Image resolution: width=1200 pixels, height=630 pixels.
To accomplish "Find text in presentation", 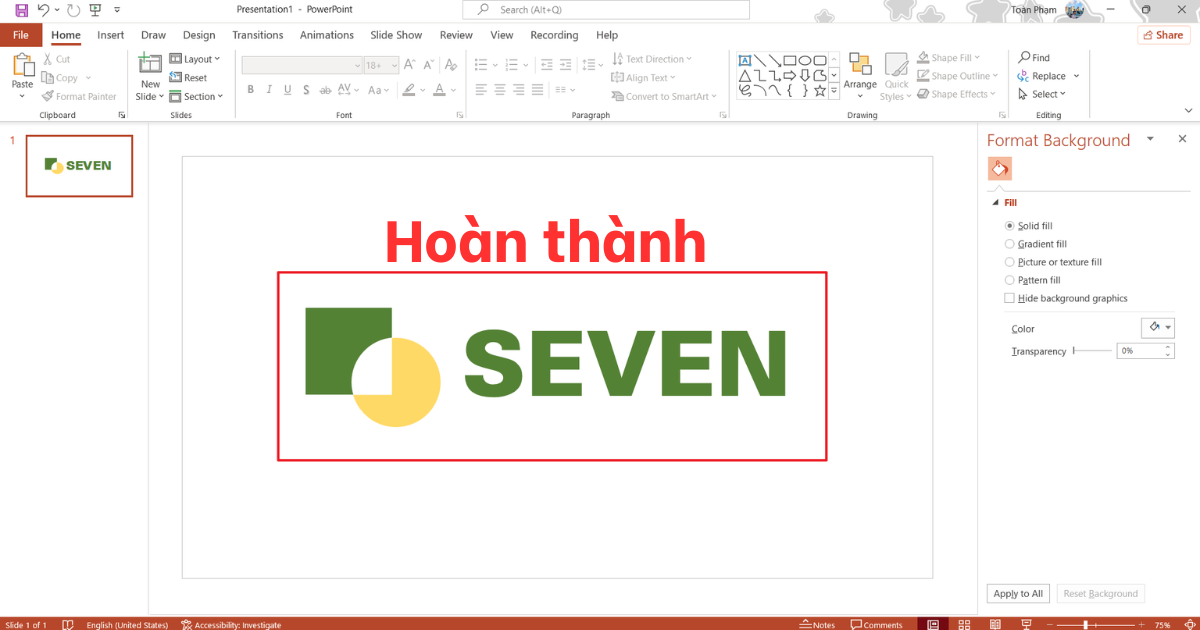I will (x=1034, y=58).
